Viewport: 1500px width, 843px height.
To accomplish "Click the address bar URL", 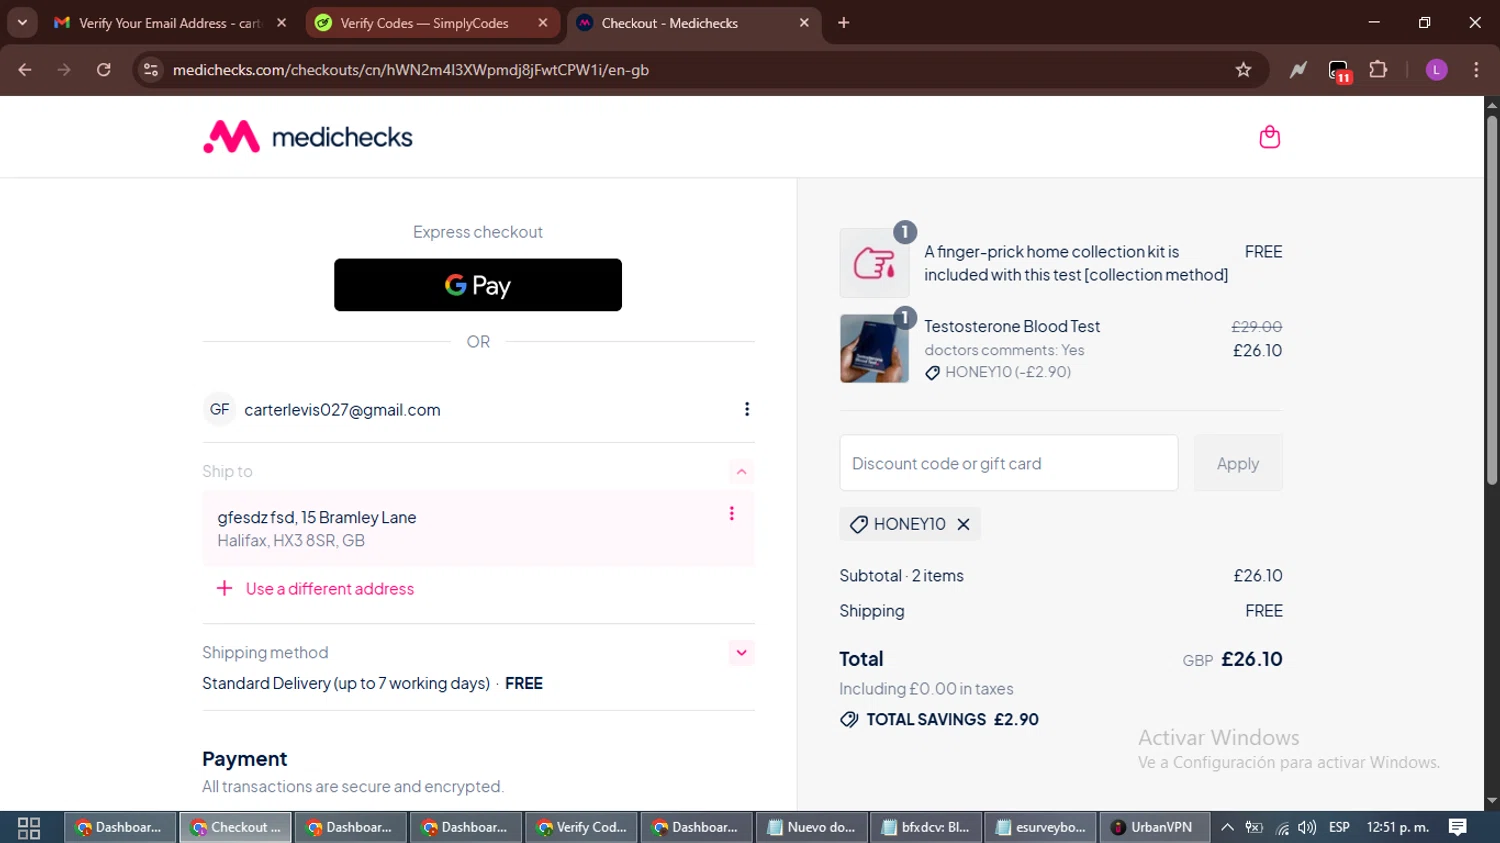I will pyautogui.click(x=411, y=70).
